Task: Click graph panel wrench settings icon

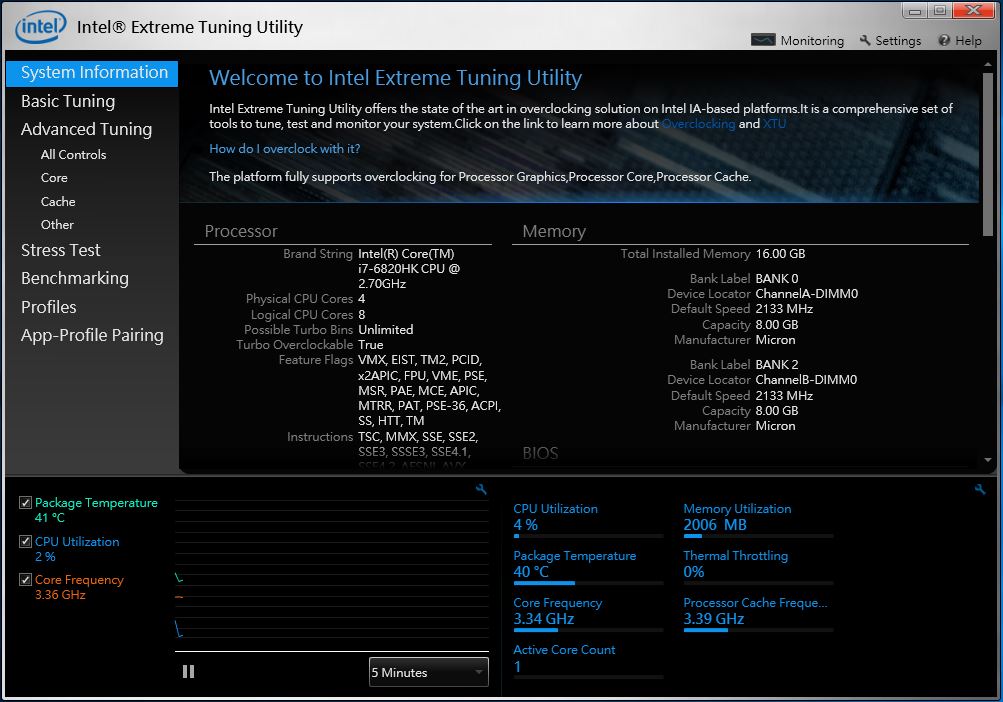Action: click(x=481, y=490)
